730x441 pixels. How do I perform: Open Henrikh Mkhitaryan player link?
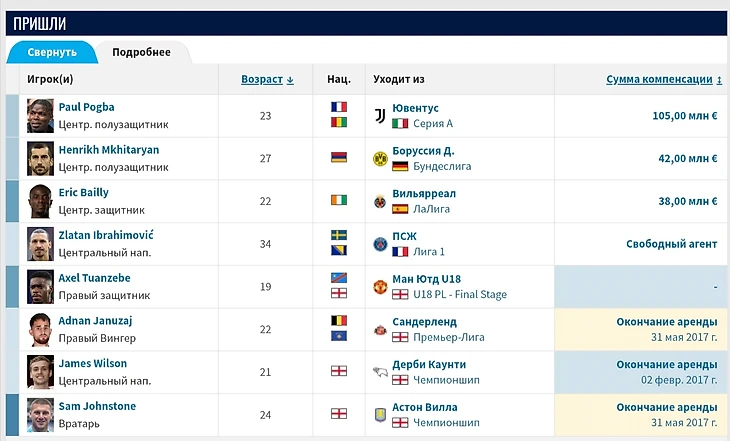[109, 150]
